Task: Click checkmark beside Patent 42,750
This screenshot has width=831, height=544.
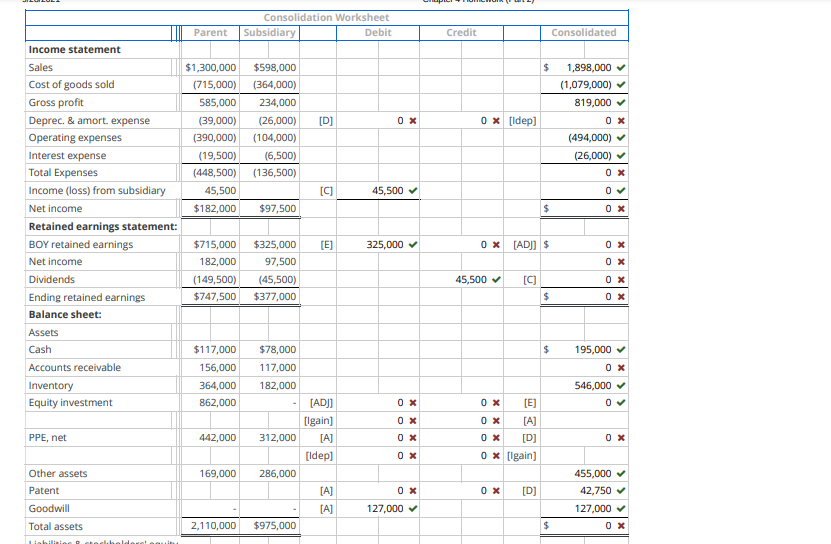Action: (621, 490)
